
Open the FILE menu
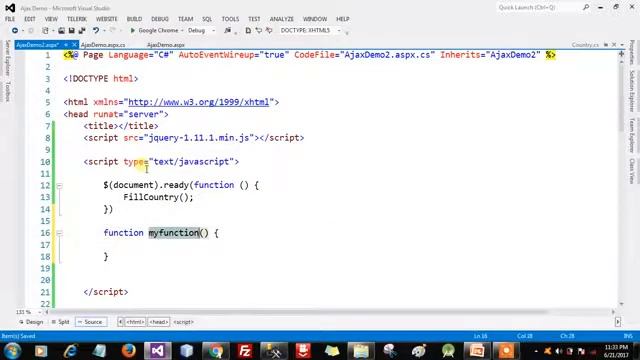pyautogui.click(x=10, y=19)
